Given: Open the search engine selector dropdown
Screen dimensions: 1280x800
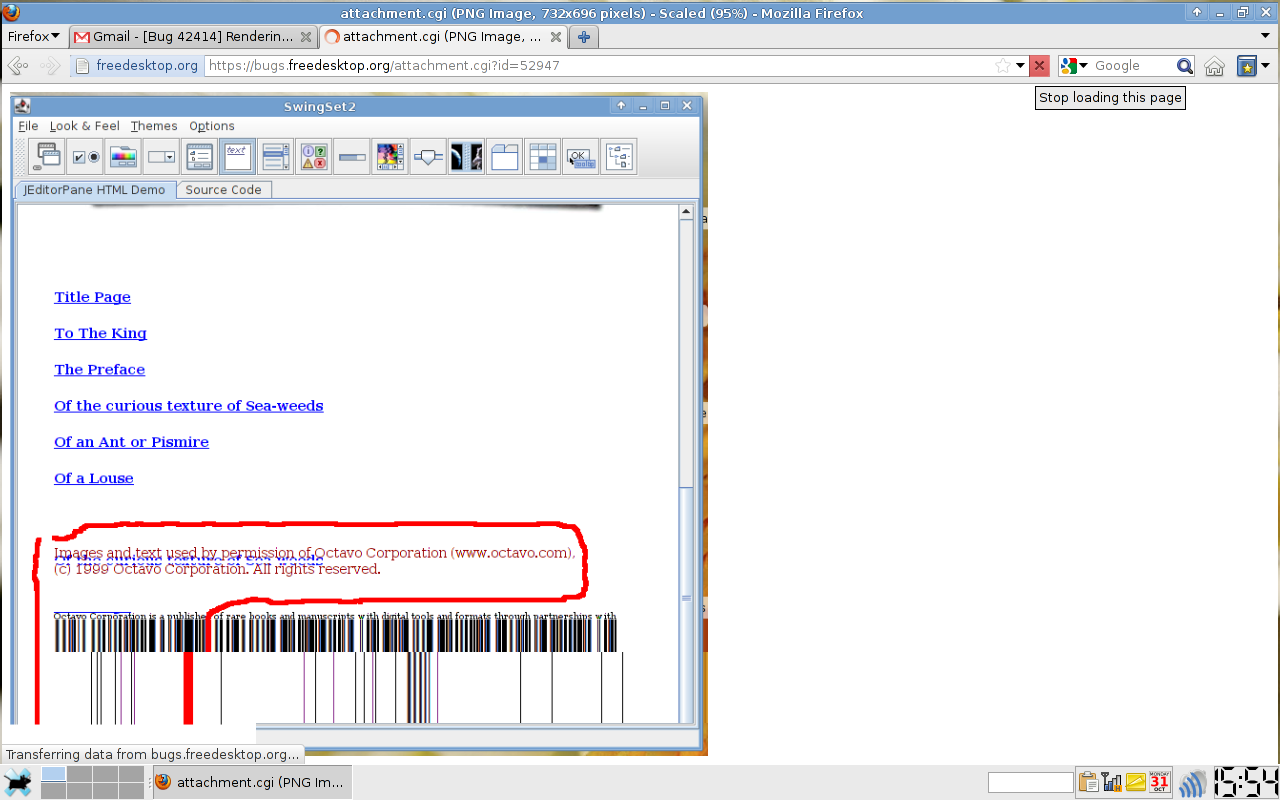Looking at the screenshot, I should point(1074,66).
